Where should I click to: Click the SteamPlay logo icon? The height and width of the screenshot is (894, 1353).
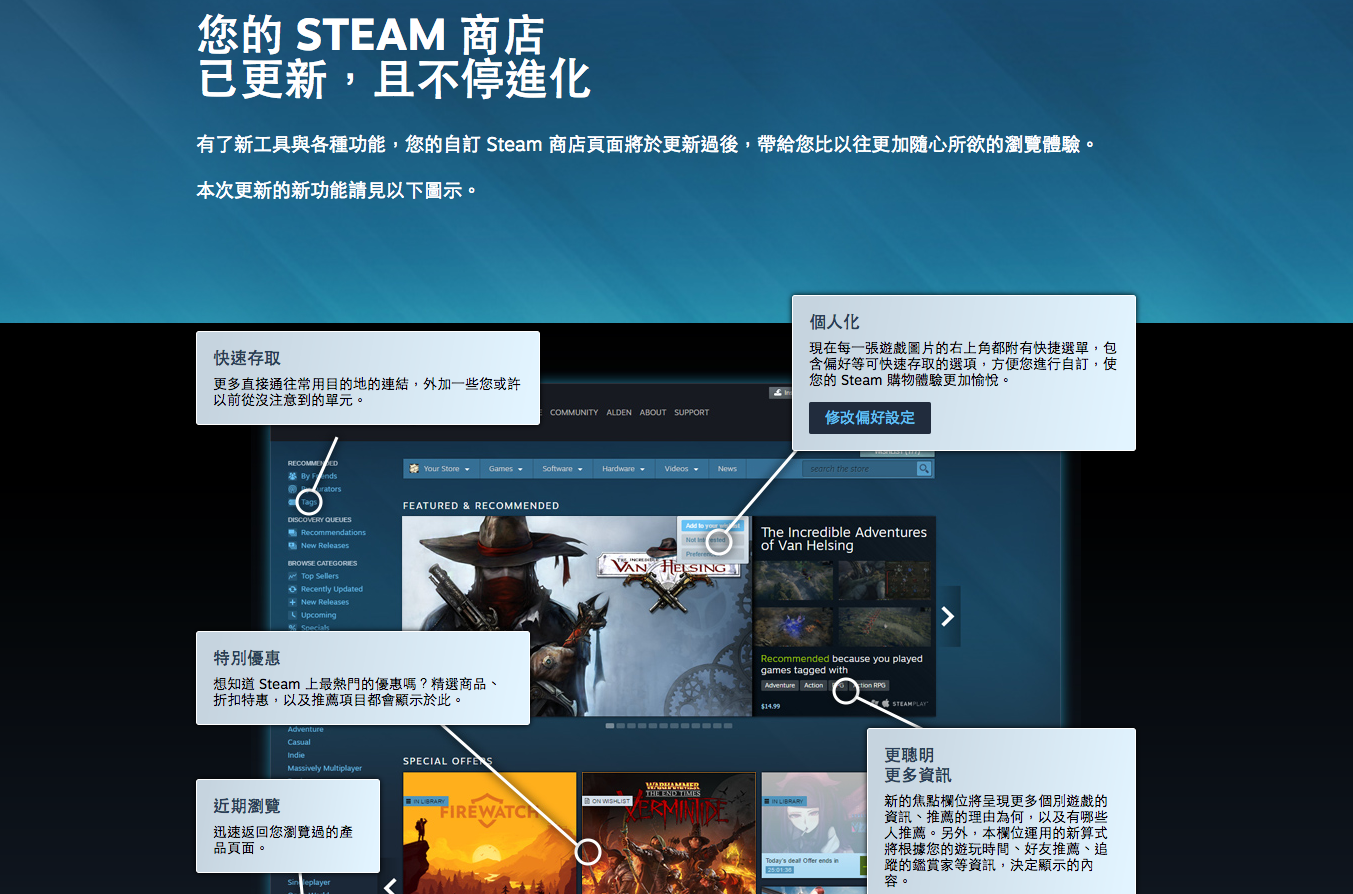[x=910, y=704]
